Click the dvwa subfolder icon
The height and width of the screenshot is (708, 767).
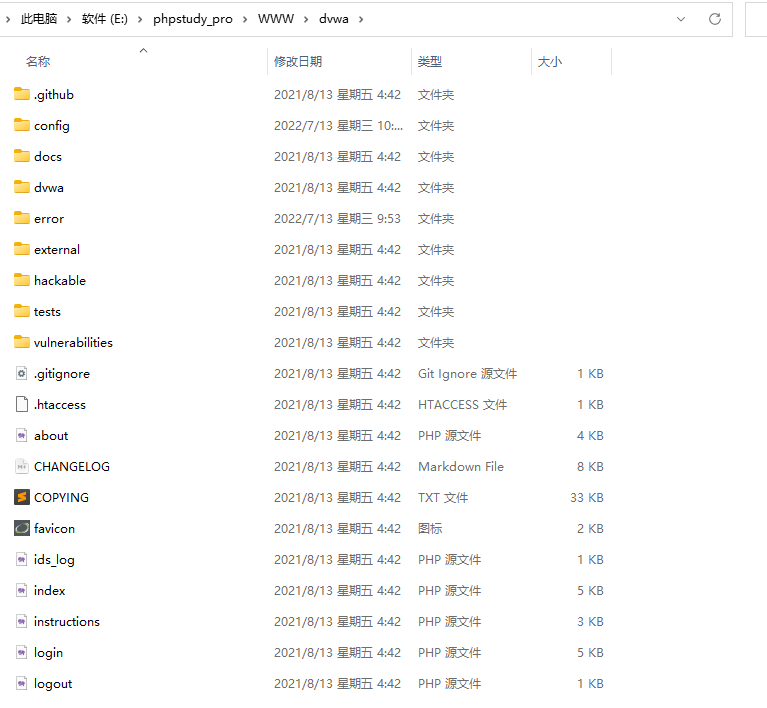point(22,187)
